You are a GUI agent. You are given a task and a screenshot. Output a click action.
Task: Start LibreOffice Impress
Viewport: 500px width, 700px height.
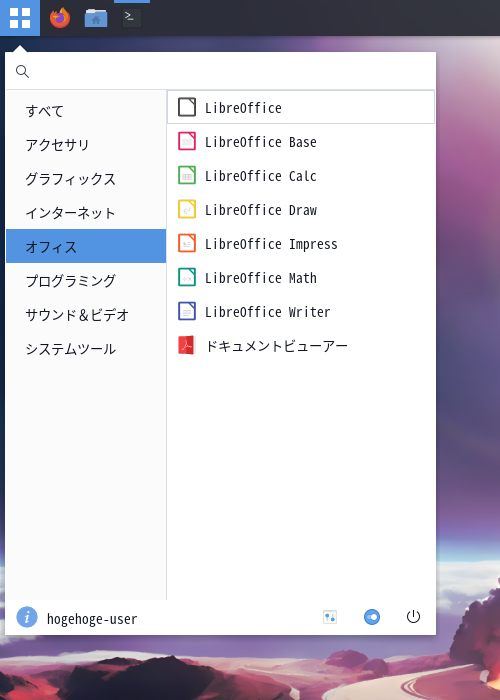point(300,244)
